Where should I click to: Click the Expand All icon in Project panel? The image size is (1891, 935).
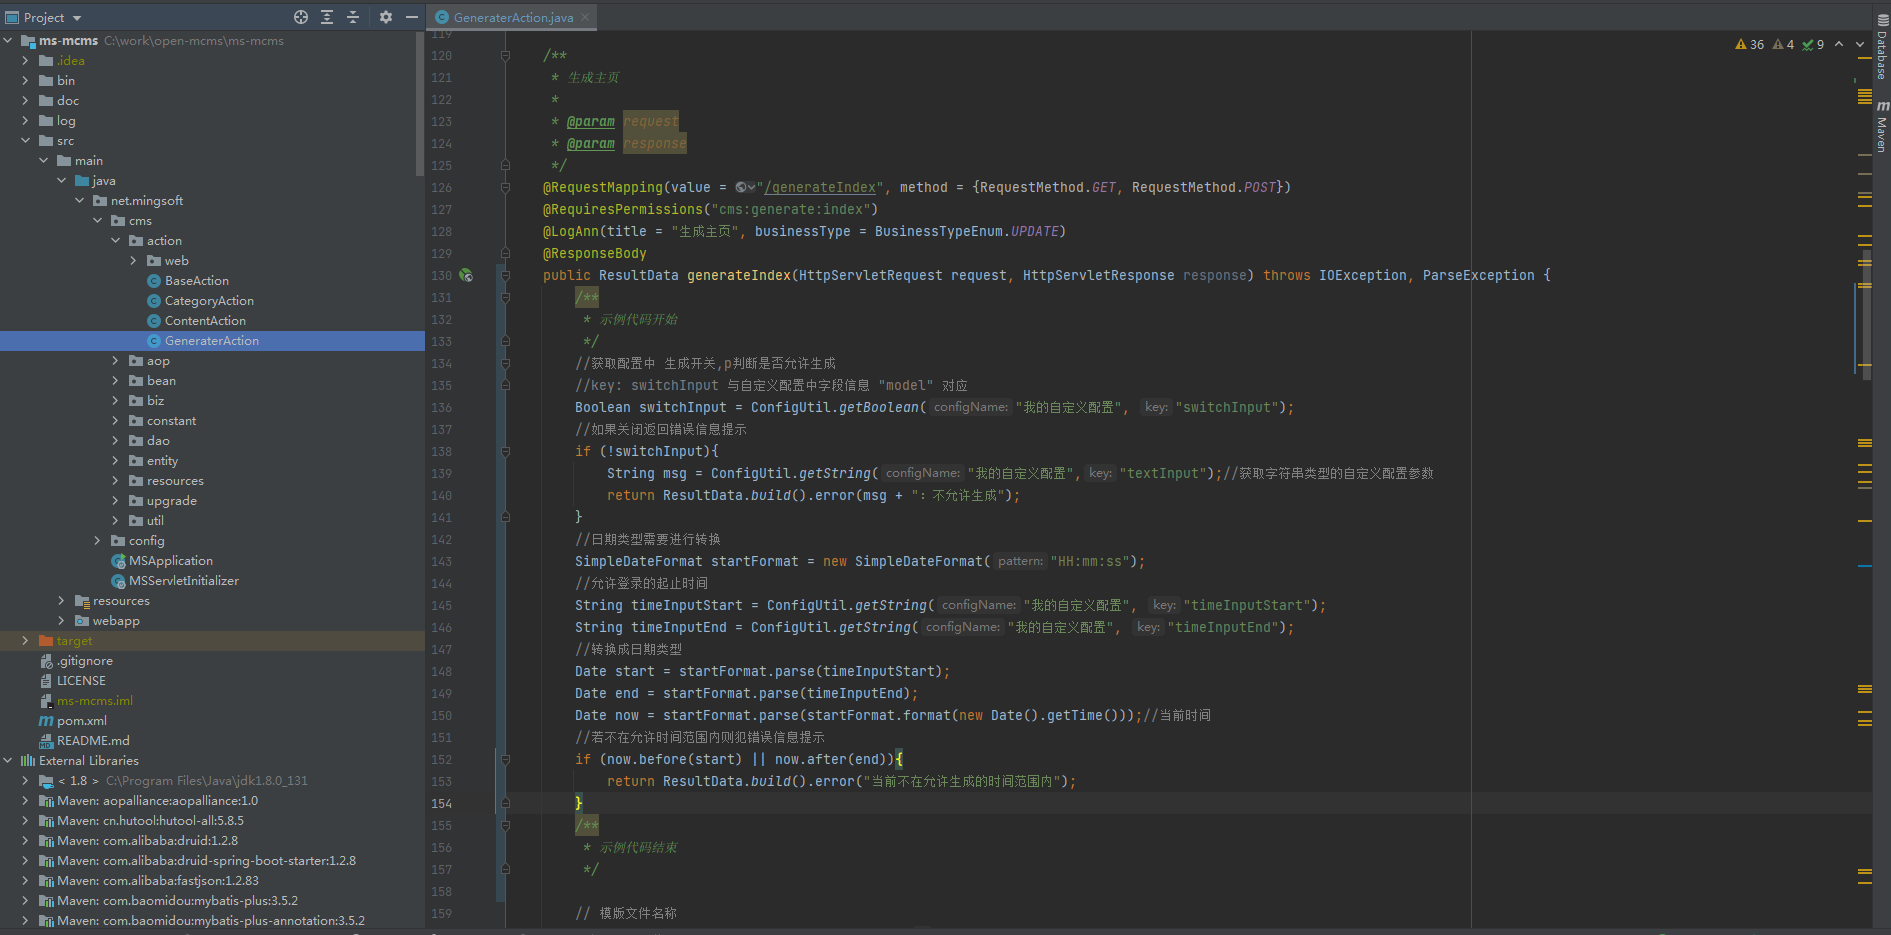click(327, 17)
